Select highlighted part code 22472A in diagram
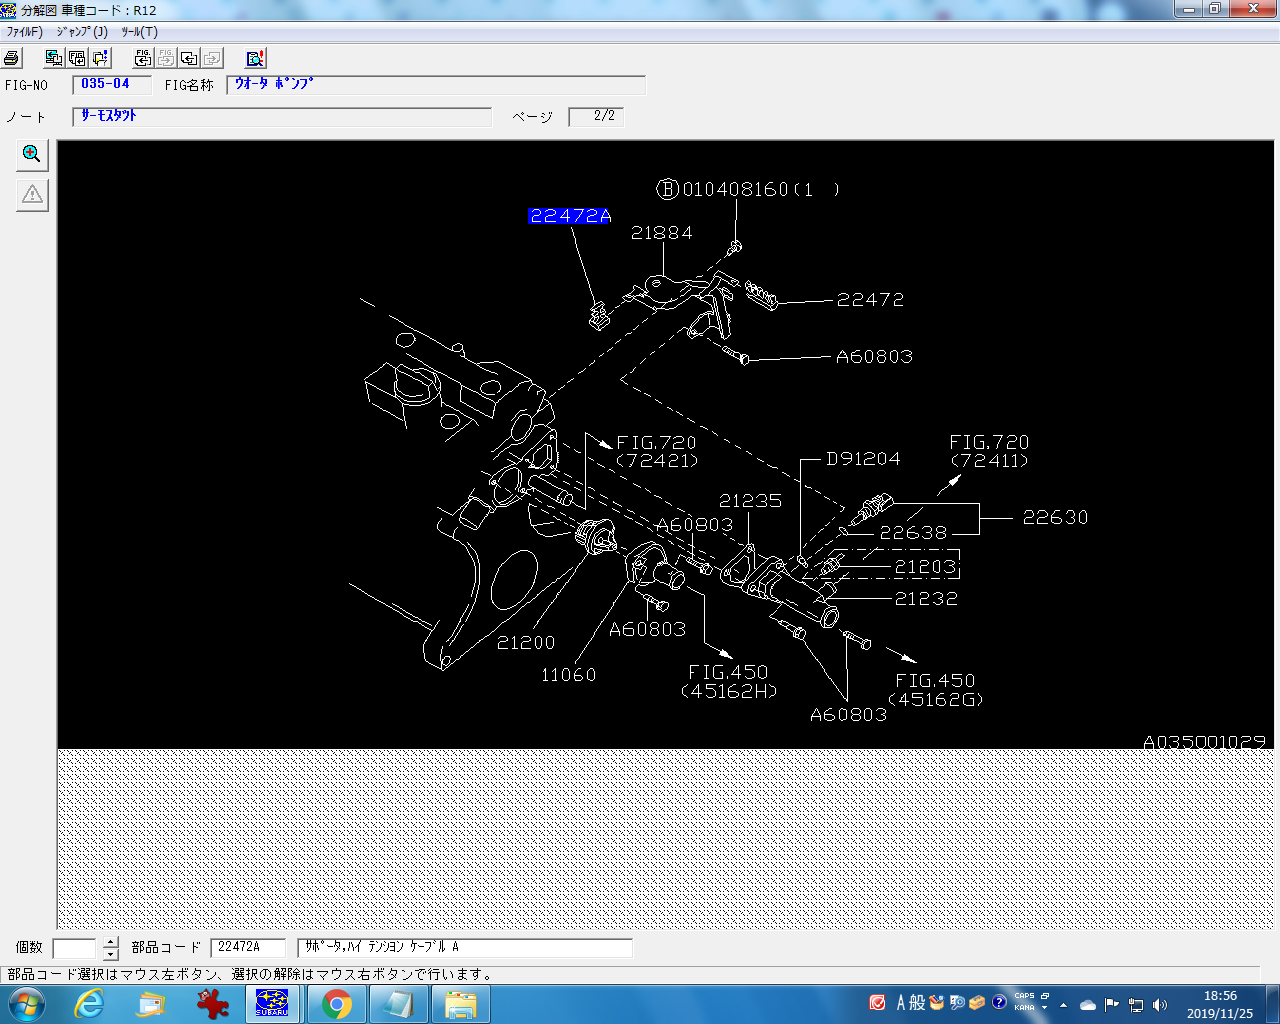 (x=570, y=215)
